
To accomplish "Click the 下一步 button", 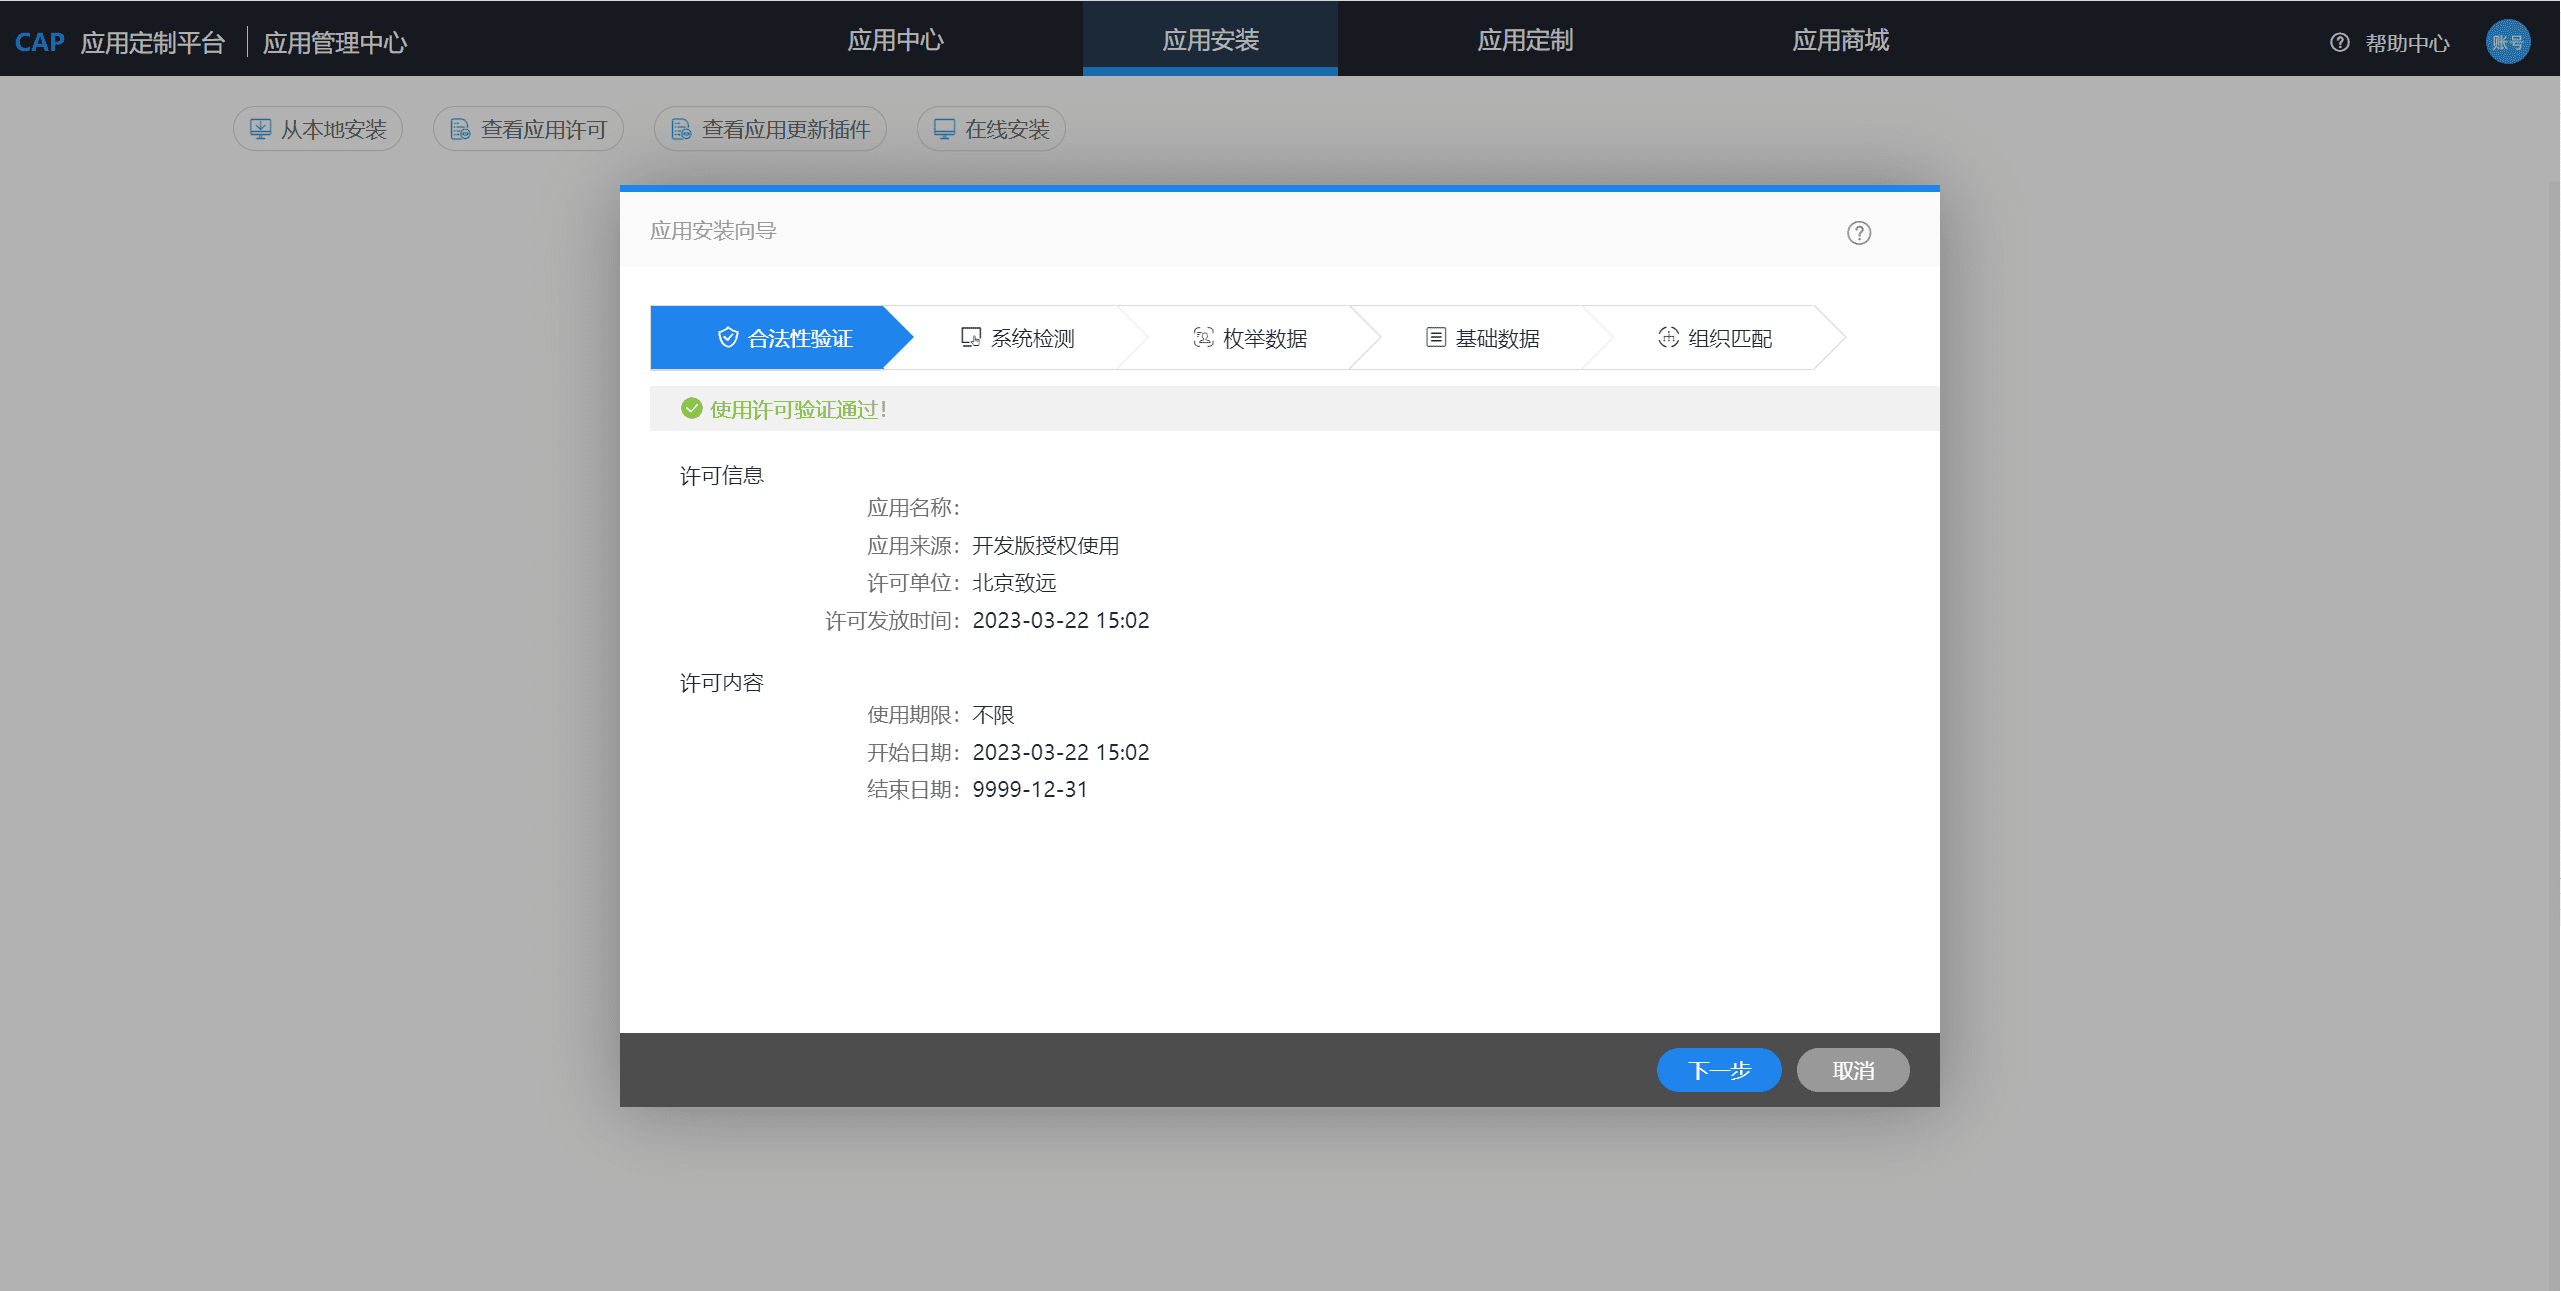I will [1719, 1070].
